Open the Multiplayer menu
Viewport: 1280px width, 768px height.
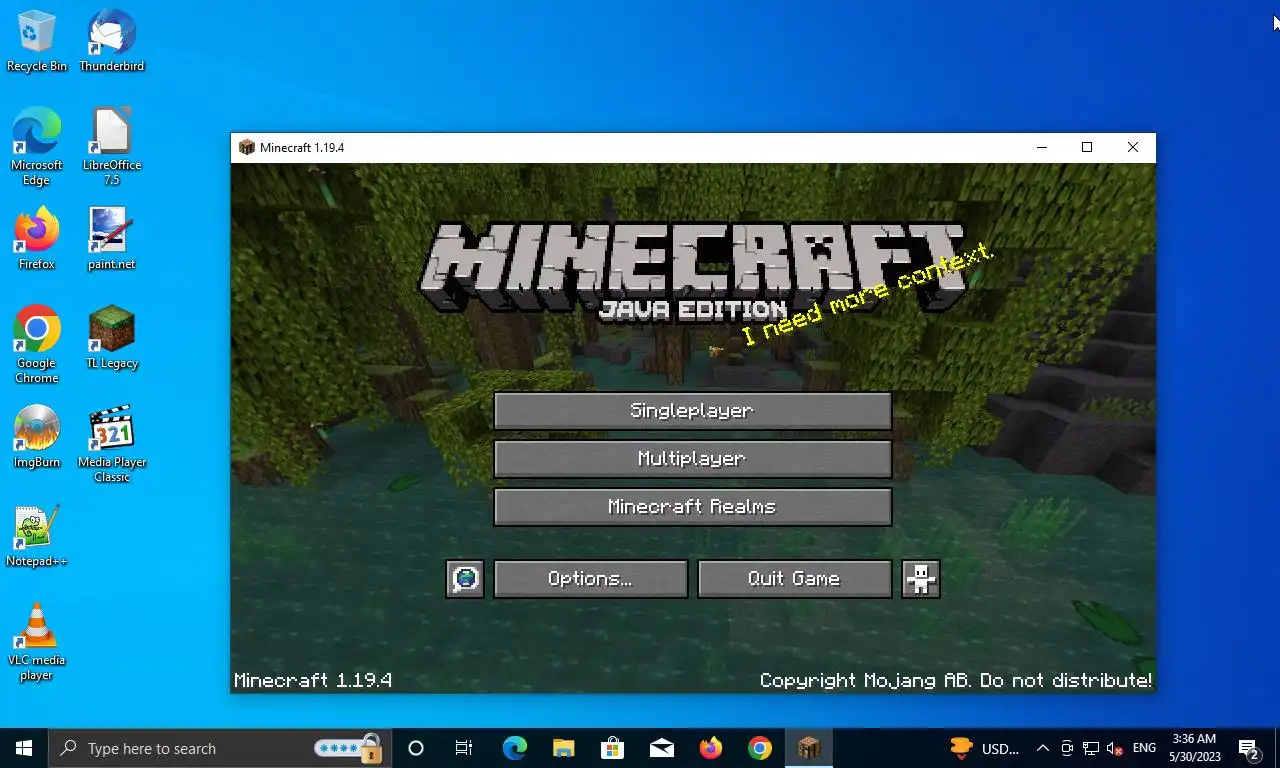coord(692,459)
